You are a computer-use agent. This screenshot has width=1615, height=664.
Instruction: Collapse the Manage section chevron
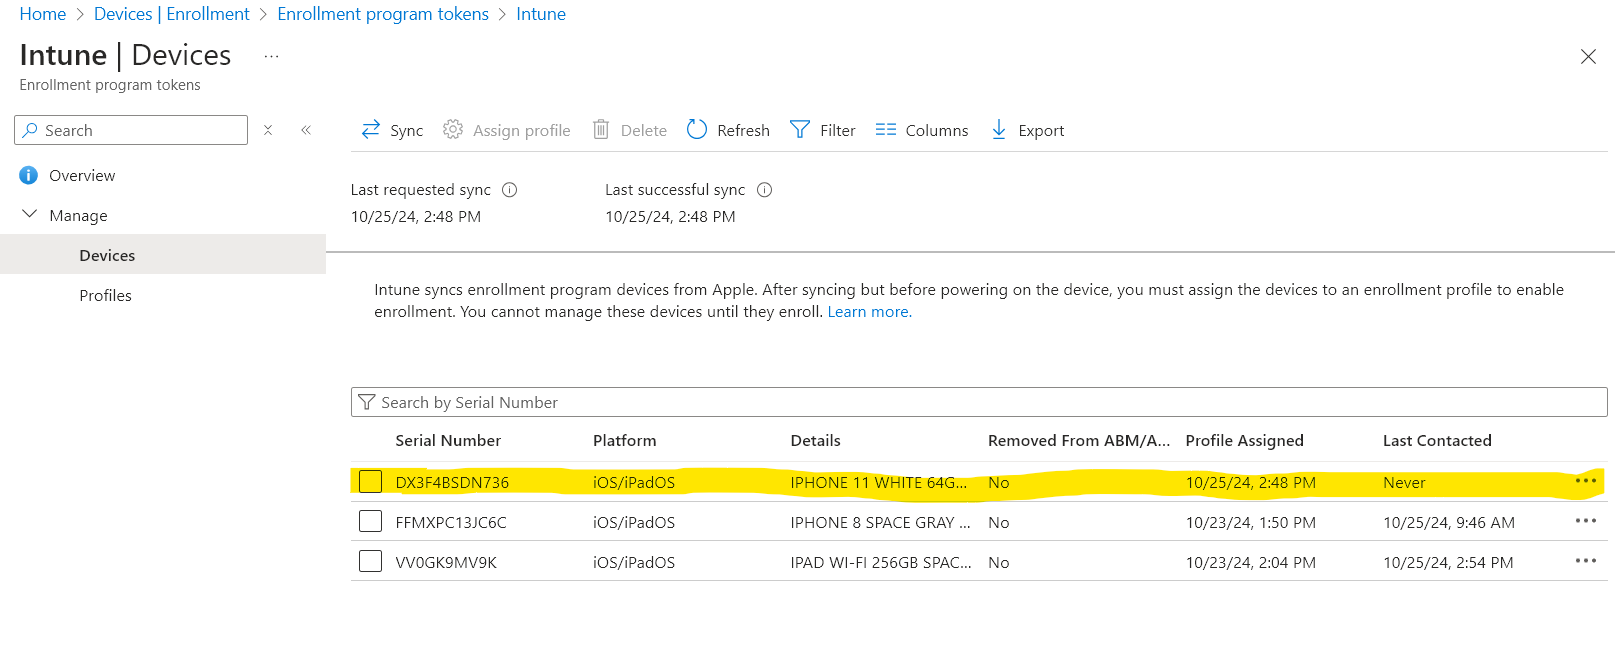pos(30,214)
